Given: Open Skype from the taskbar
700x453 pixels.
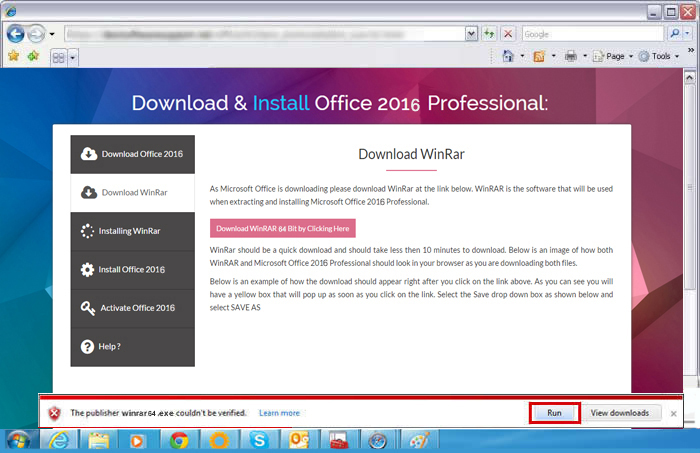Looking at the screenshot, I should click(x=260, y=440).
